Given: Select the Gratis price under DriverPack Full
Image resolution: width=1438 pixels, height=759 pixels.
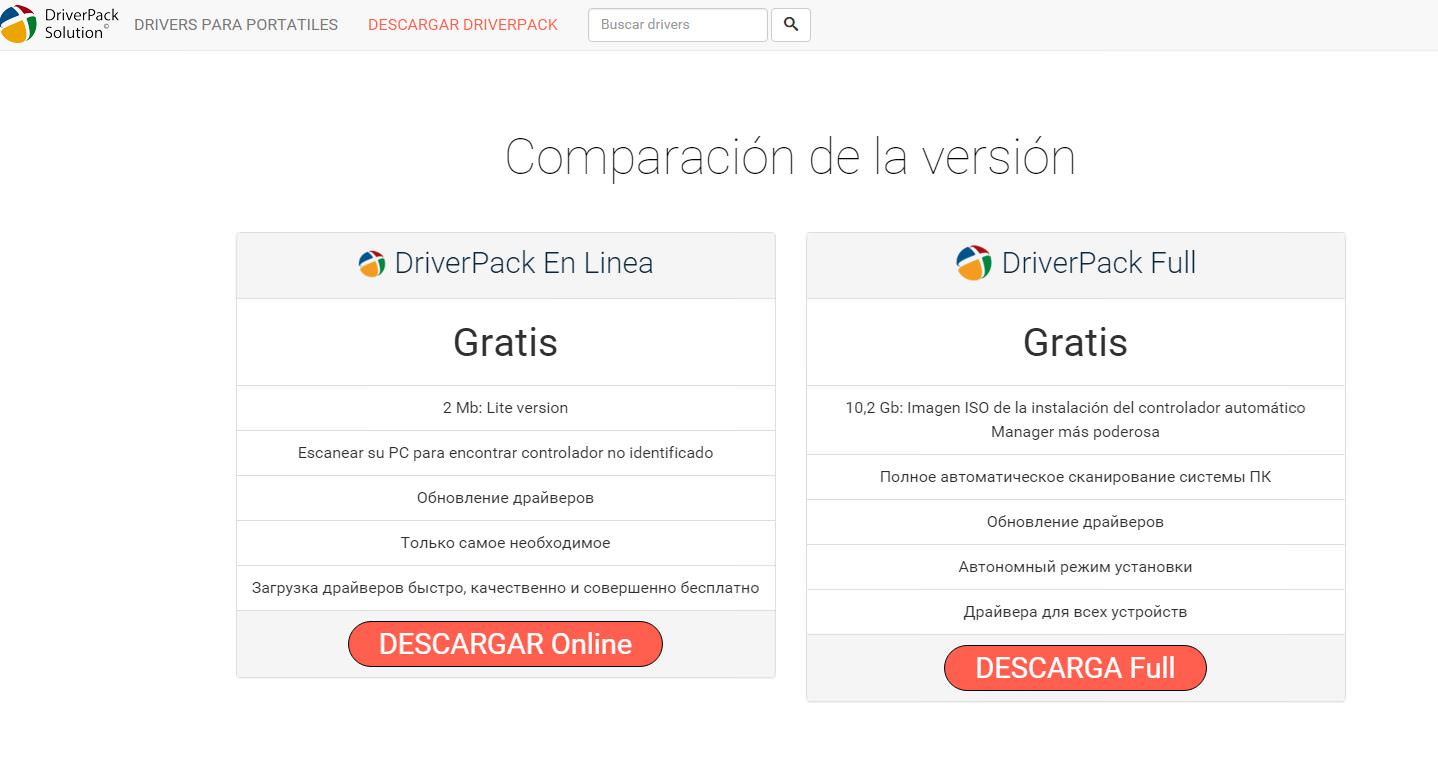Looking at the screenshot, I should click(x=1075, y=342).
